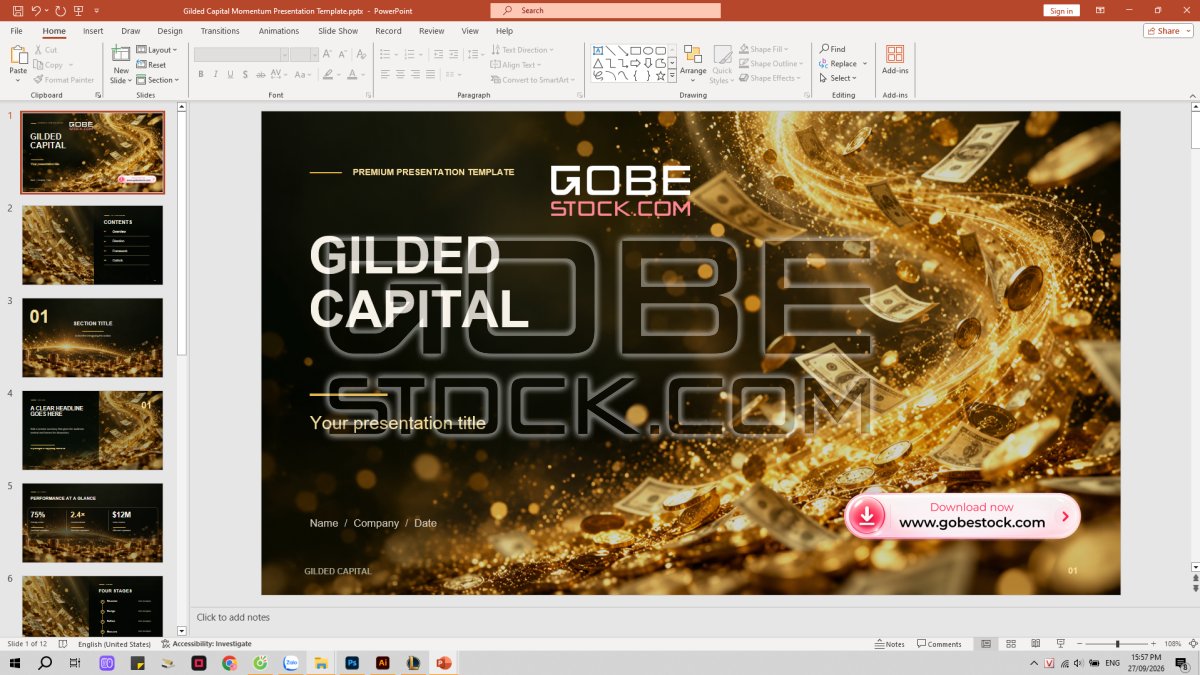Select the block right arrow shape
This screenshot has height=675, width=1200.
[x=635, y=63]
